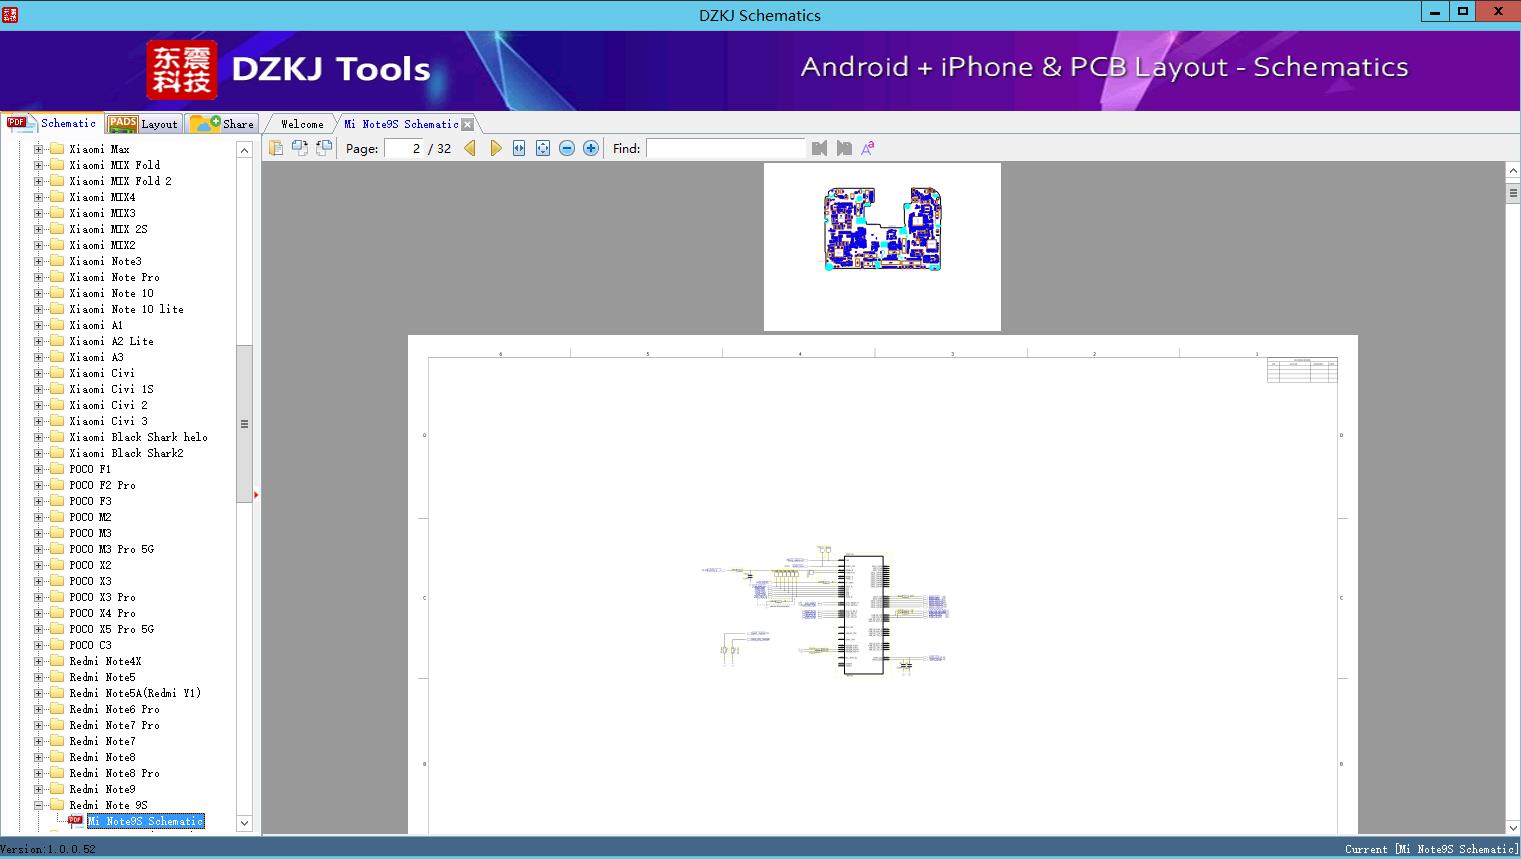
Task: Click the document viewer scrollbar thumb
Action: click(x=1513, y=194)
